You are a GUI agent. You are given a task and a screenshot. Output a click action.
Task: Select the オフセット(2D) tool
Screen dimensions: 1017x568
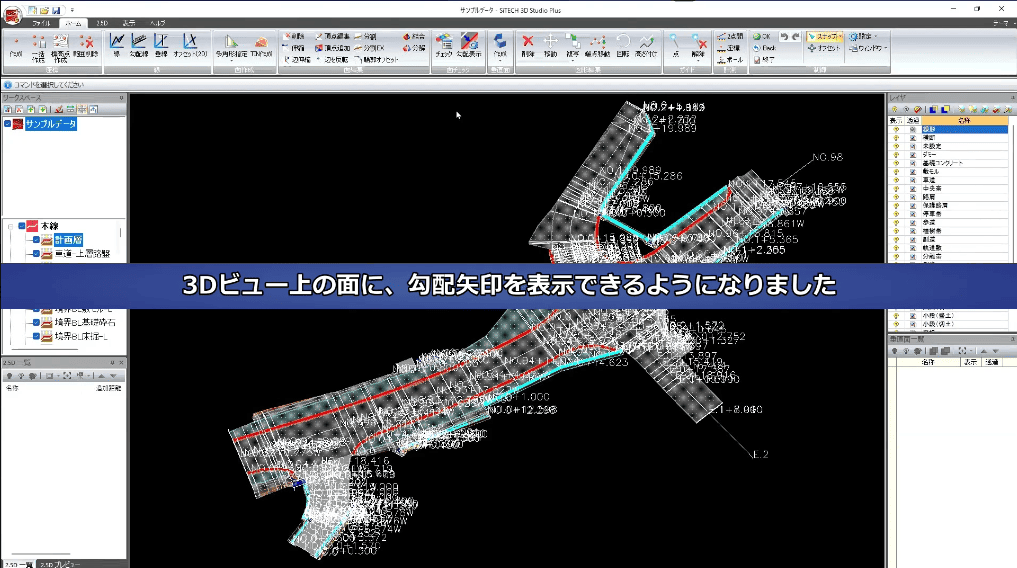(190, 45)
